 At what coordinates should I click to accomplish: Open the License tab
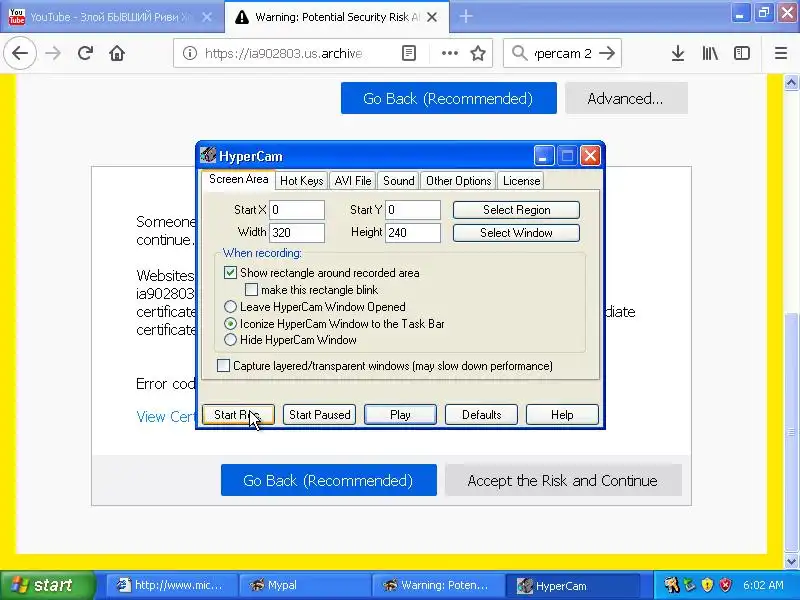pyautogui.click(x=521, y=181)
